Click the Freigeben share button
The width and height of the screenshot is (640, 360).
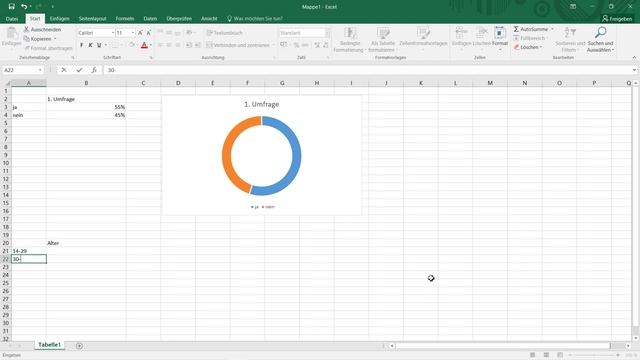617,19
